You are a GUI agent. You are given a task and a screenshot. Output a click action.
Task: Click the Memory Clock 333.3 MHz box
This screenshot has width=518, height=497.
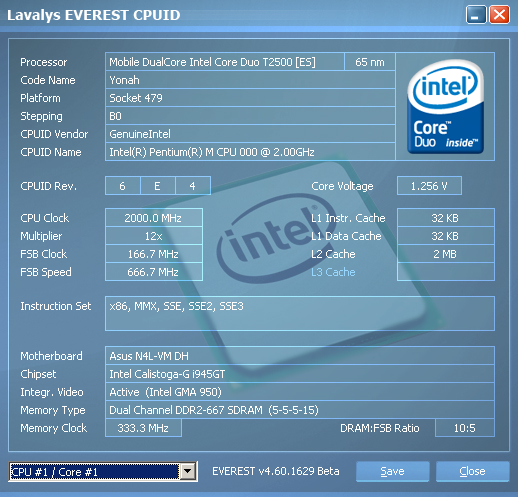[143, 428]
